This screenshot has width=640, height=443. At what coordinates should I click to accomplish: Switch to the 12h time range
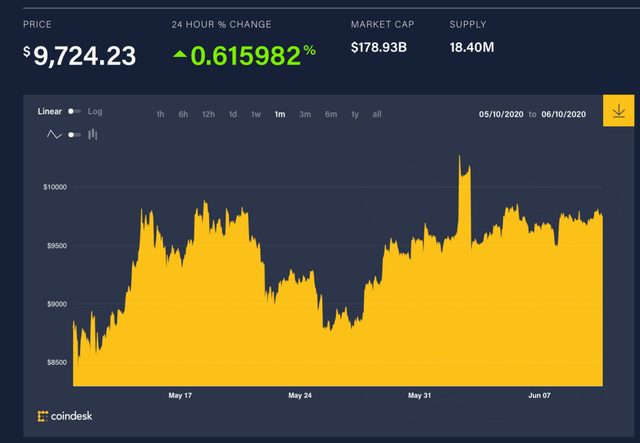pos(208,114)
